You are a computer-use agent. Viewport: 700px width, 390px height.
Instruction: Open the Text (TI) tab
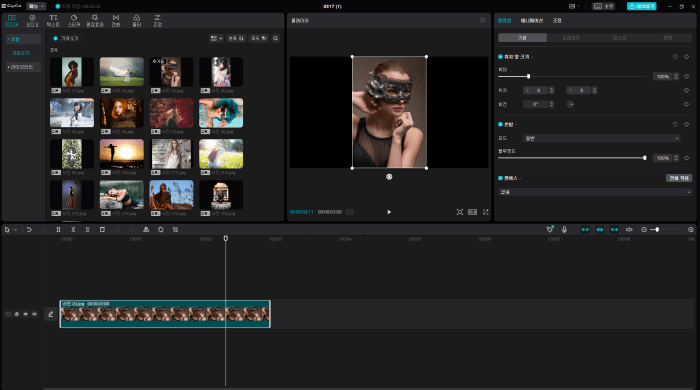pyautogui.click(x=53, y=21)
